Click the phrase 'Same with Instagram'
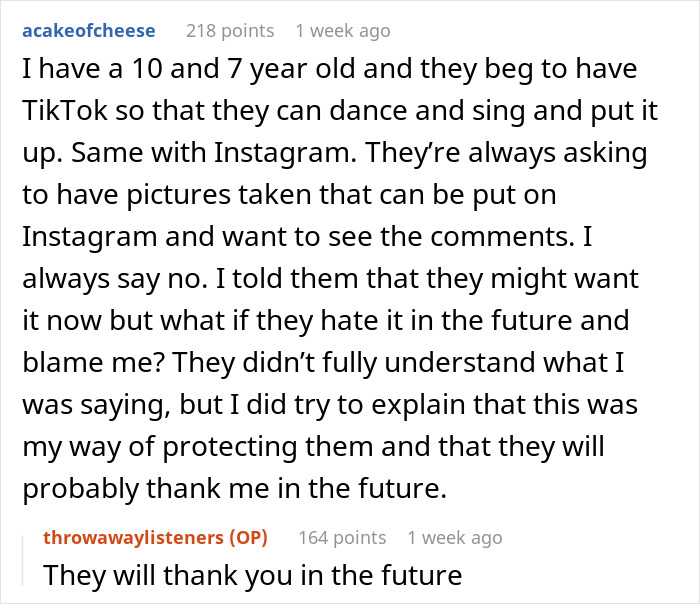The image size is (700, 604). coord(211,153)
